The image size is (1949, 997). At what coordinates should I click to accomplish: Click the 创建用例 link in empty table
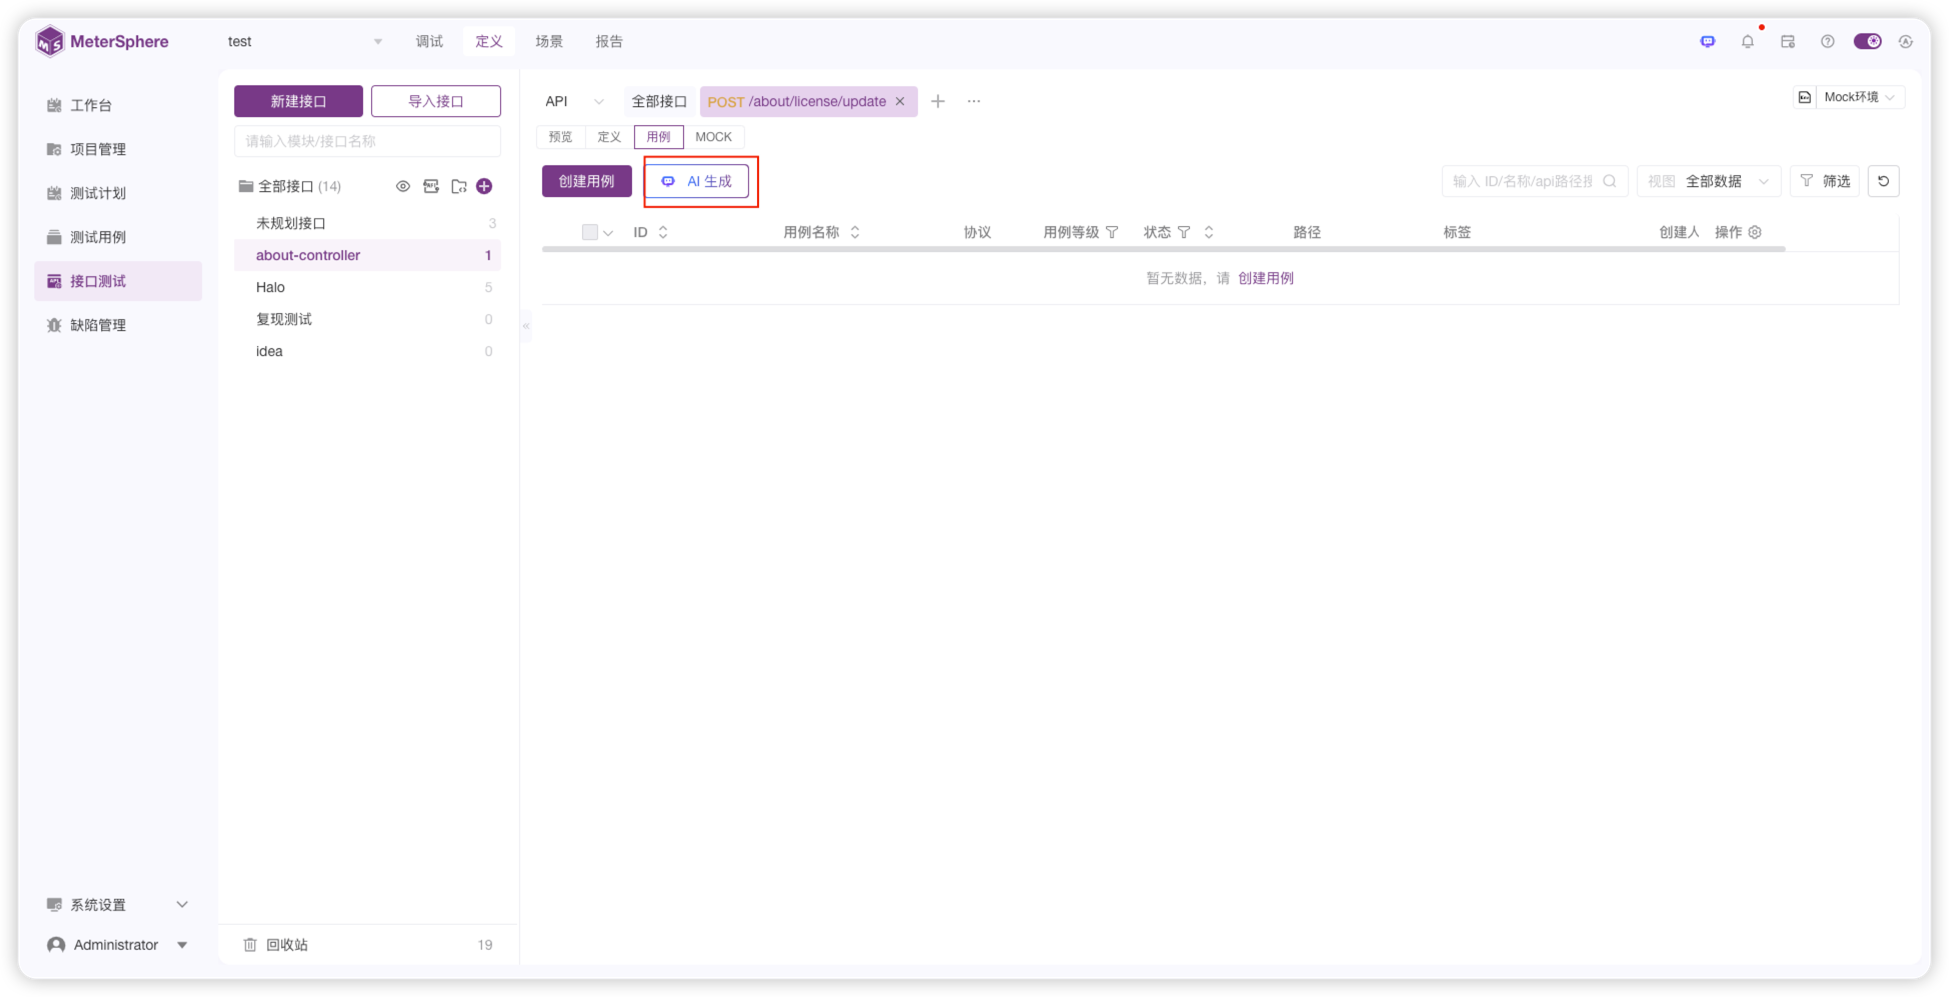1266,278
